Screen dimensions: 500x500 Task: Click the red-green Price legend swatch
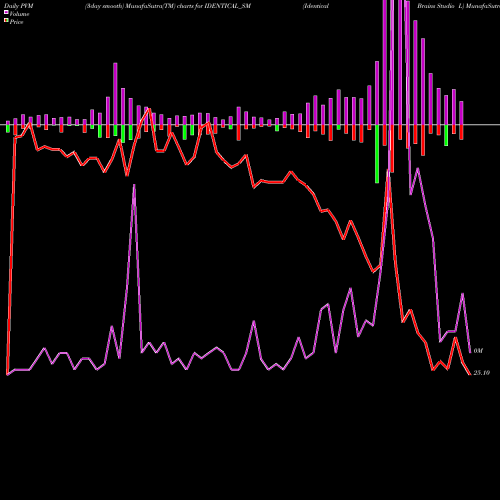click(x=6, y=21)
